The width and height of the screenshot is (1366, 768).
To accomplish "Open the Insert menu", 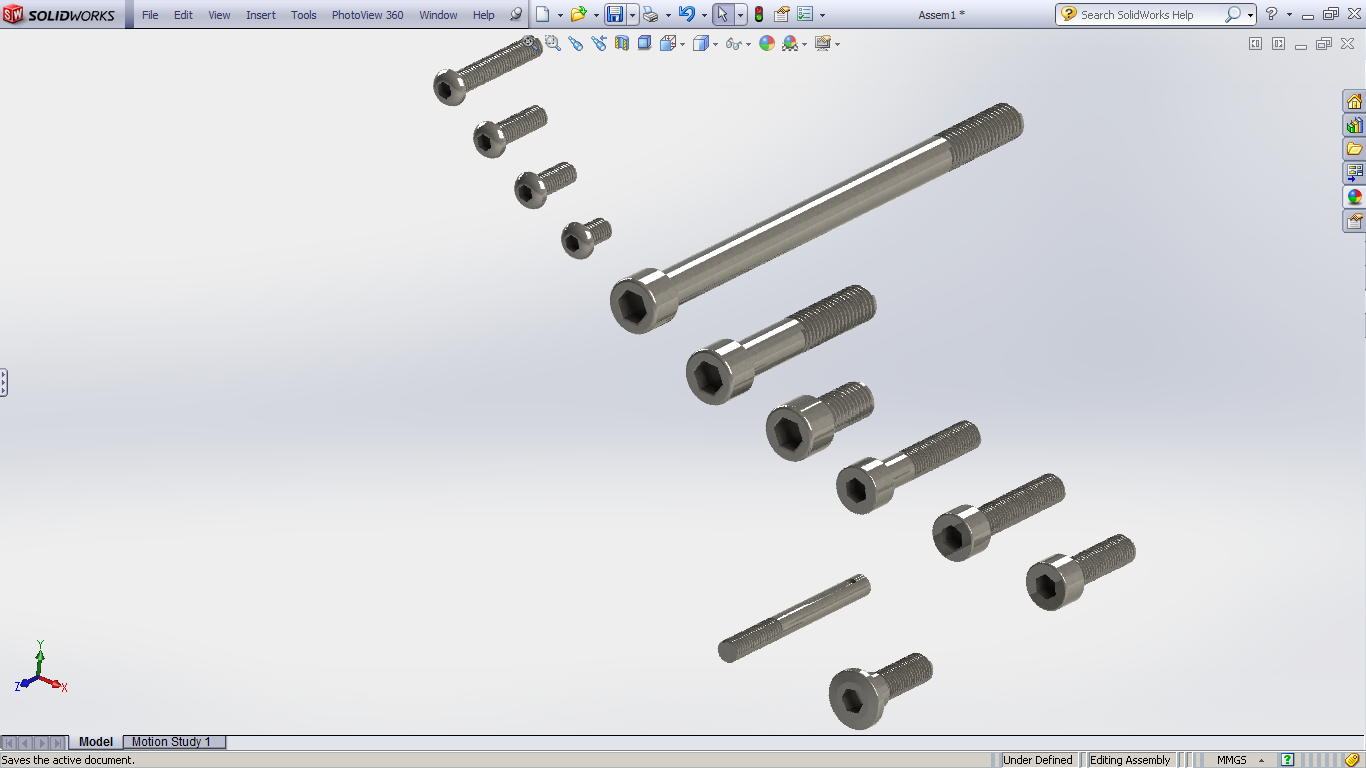I will coord(261,15).
